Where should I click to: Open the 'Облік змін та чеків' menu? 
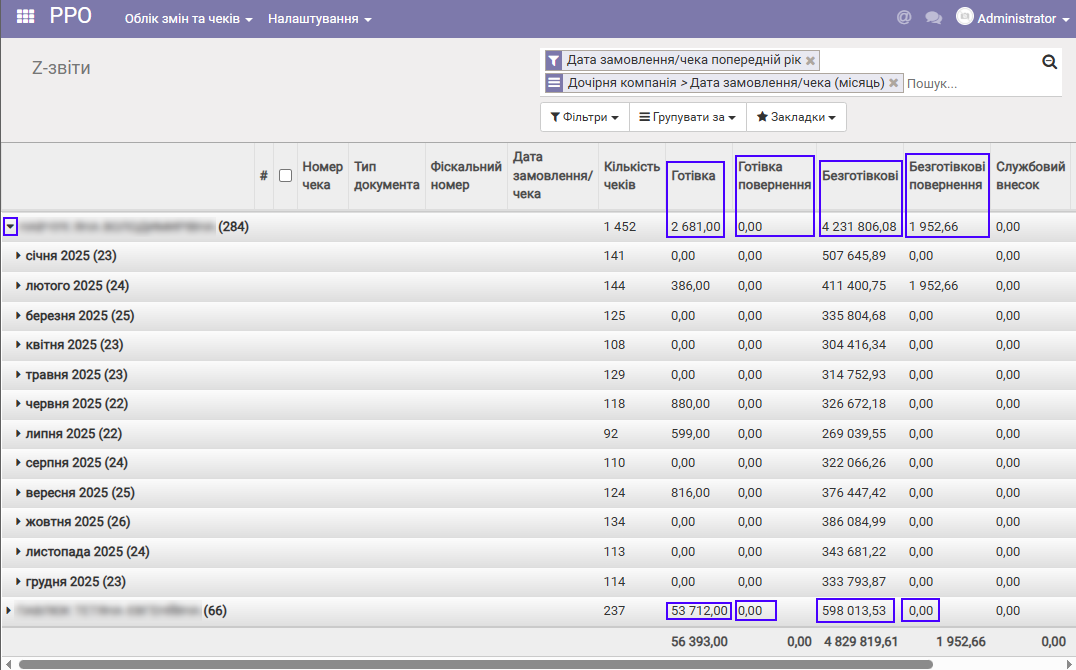(x=188, y=19)
